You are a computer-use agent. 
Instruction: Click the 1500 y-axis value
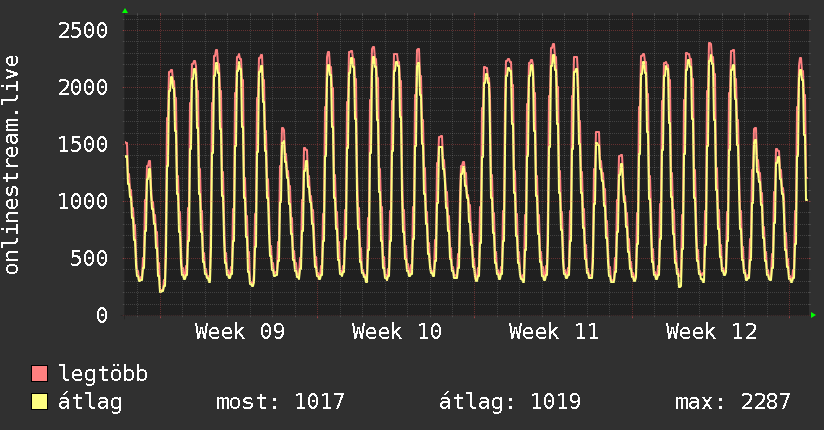[82, 144]
